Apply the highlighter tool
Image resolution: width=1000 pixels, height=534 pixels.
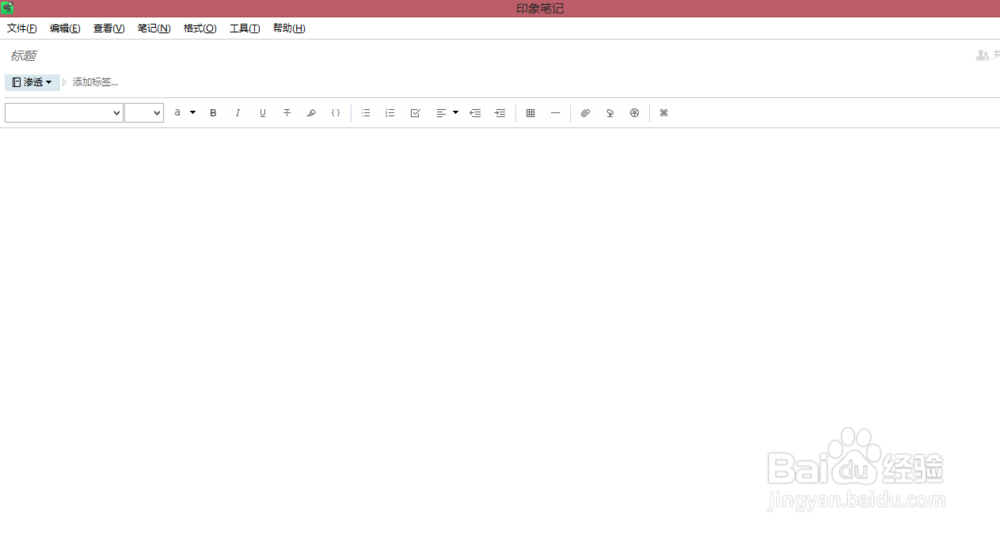pyautogui.click(x=311, y=113)
